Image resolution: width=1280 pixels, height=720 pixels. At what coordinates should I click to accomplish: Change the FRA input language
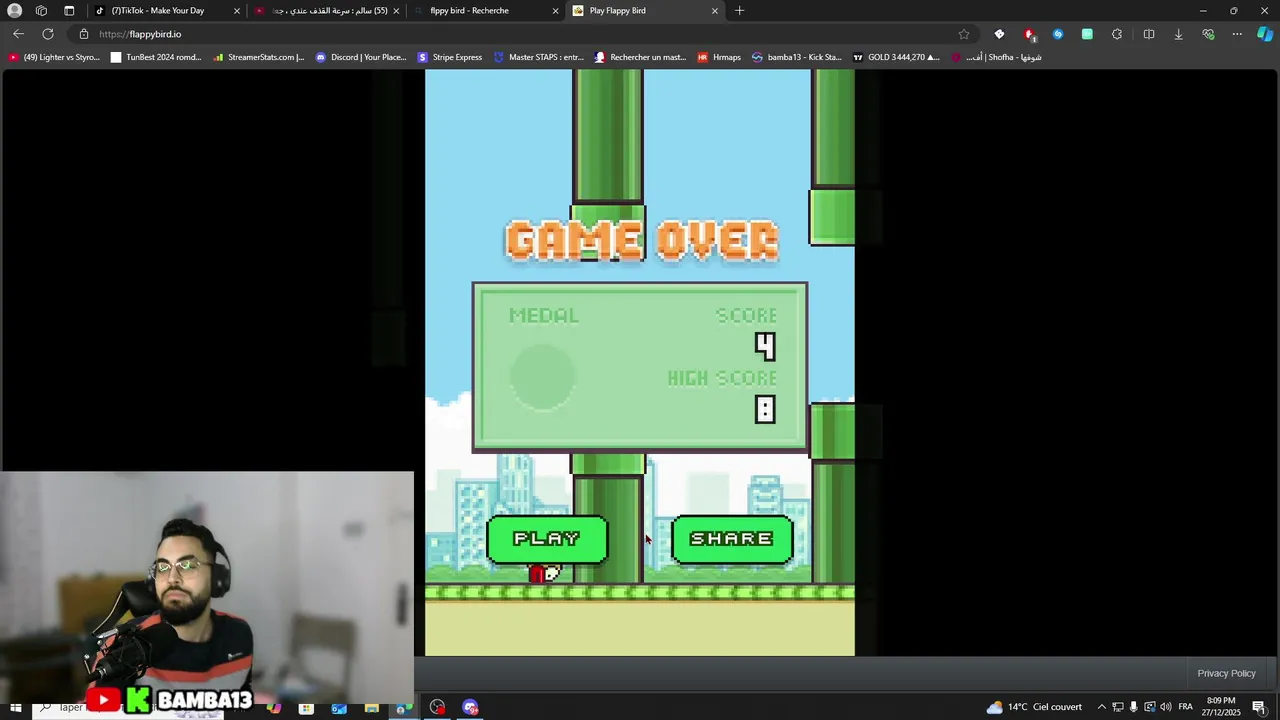tap(1185, 707)
